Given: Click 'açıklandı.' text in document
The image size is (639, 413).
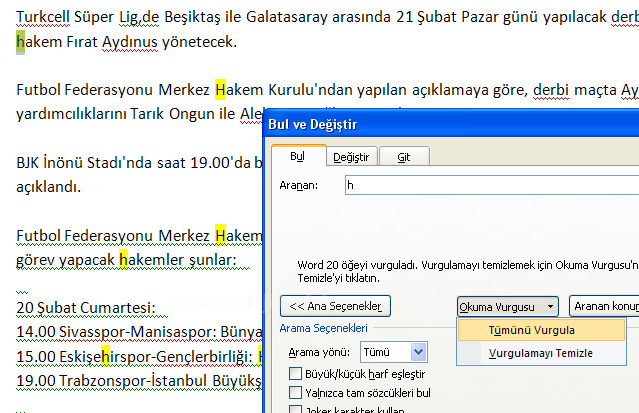Looking at the screenshot, I should pos(49,187).
